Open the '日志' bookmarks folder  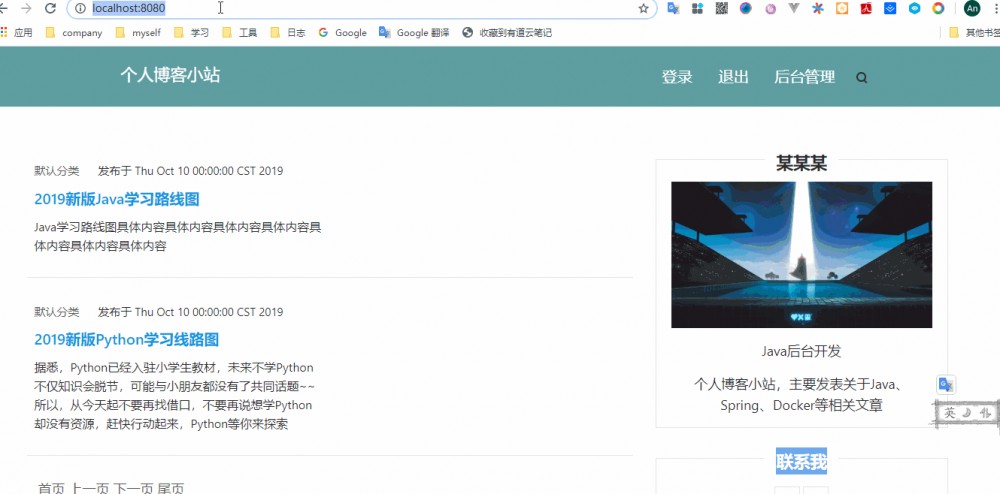click(x=288, y=33)
